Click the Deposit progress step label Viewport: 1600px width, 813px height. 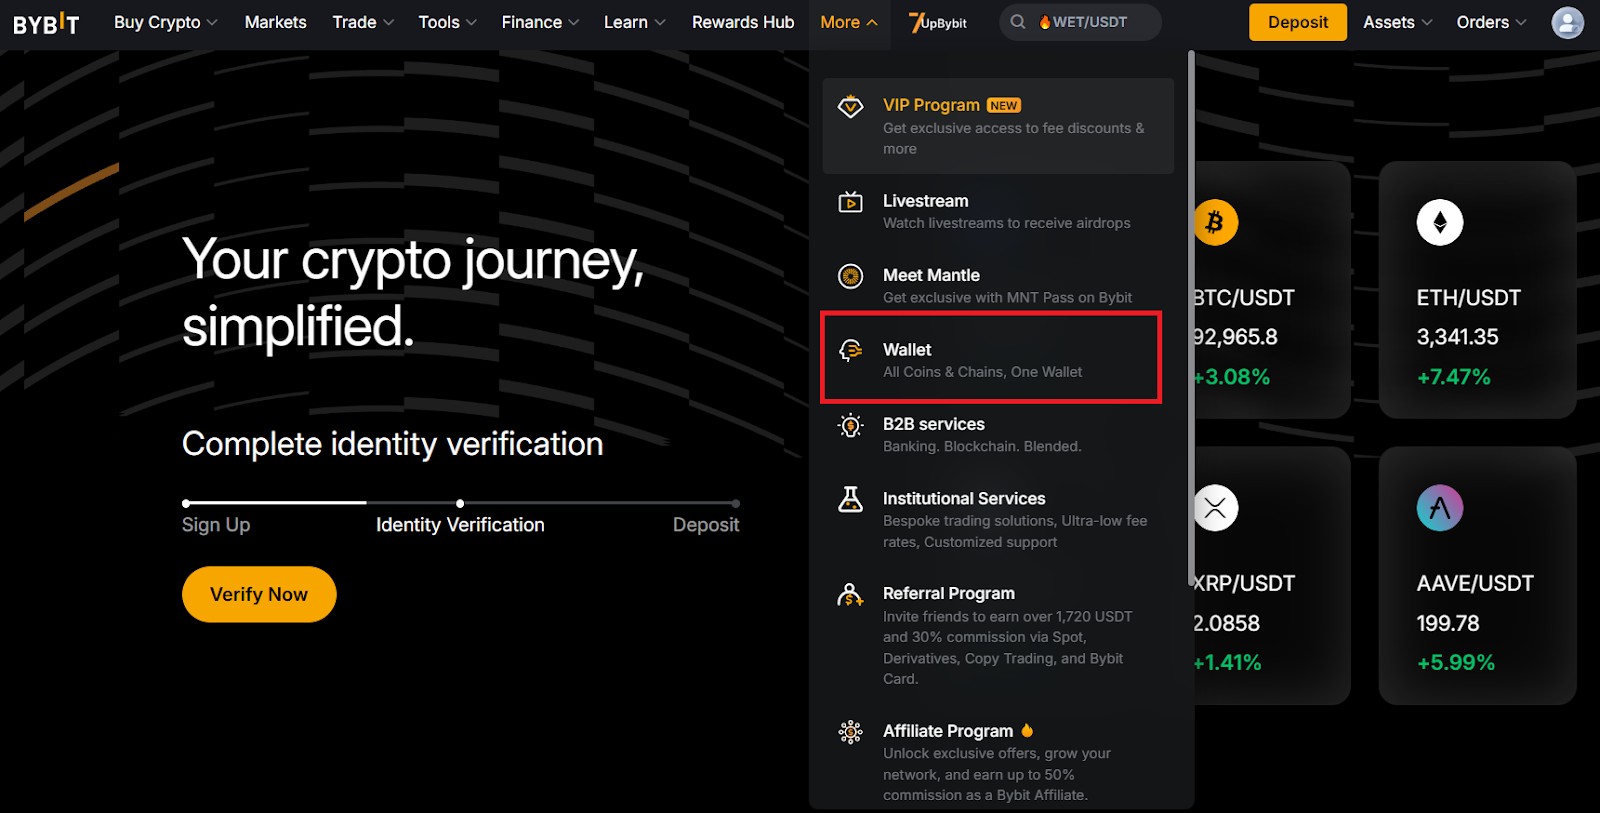[706, 525]
